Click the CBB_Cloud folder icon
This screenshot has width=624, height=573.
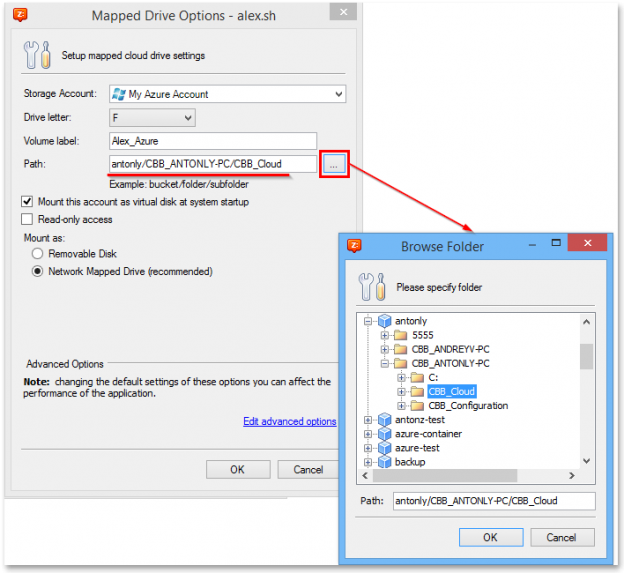click(x=417, y=392)
